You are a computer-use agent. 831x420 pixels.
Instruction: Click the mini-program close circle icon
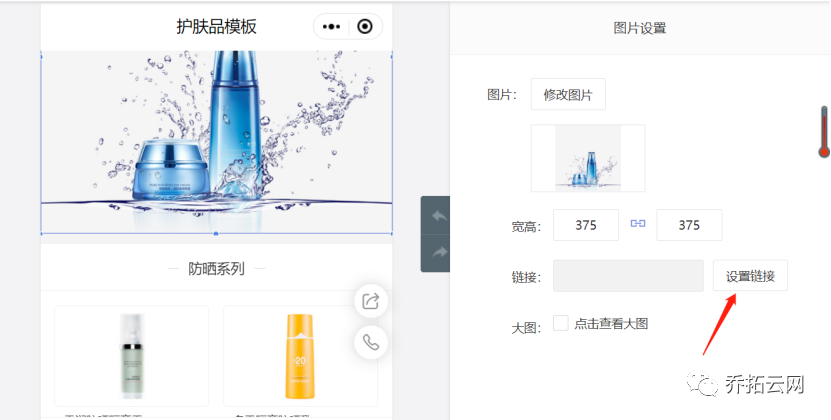365,27
